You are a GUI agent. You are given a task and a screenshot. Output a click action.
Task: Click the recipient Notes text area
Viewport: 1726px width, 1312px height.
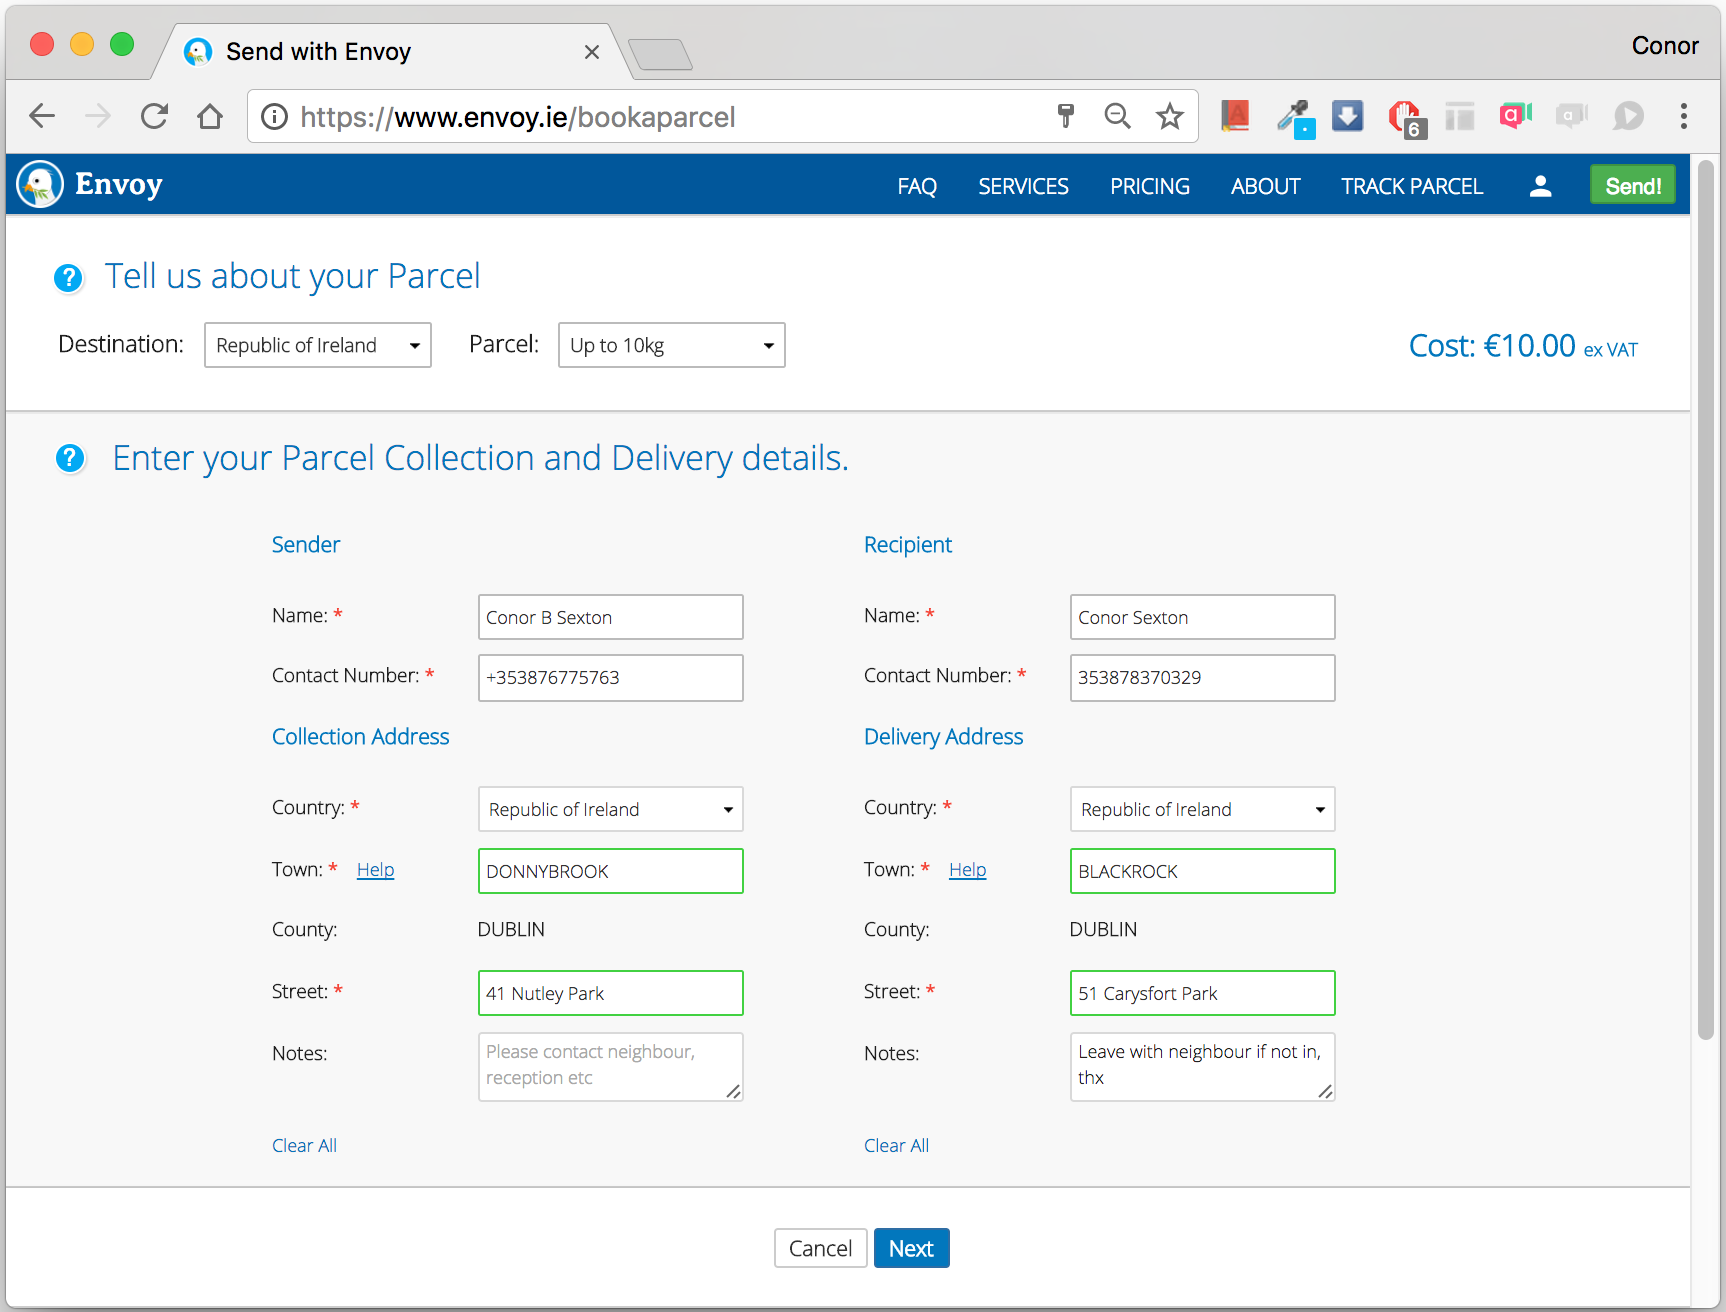pos(1203,1067)
